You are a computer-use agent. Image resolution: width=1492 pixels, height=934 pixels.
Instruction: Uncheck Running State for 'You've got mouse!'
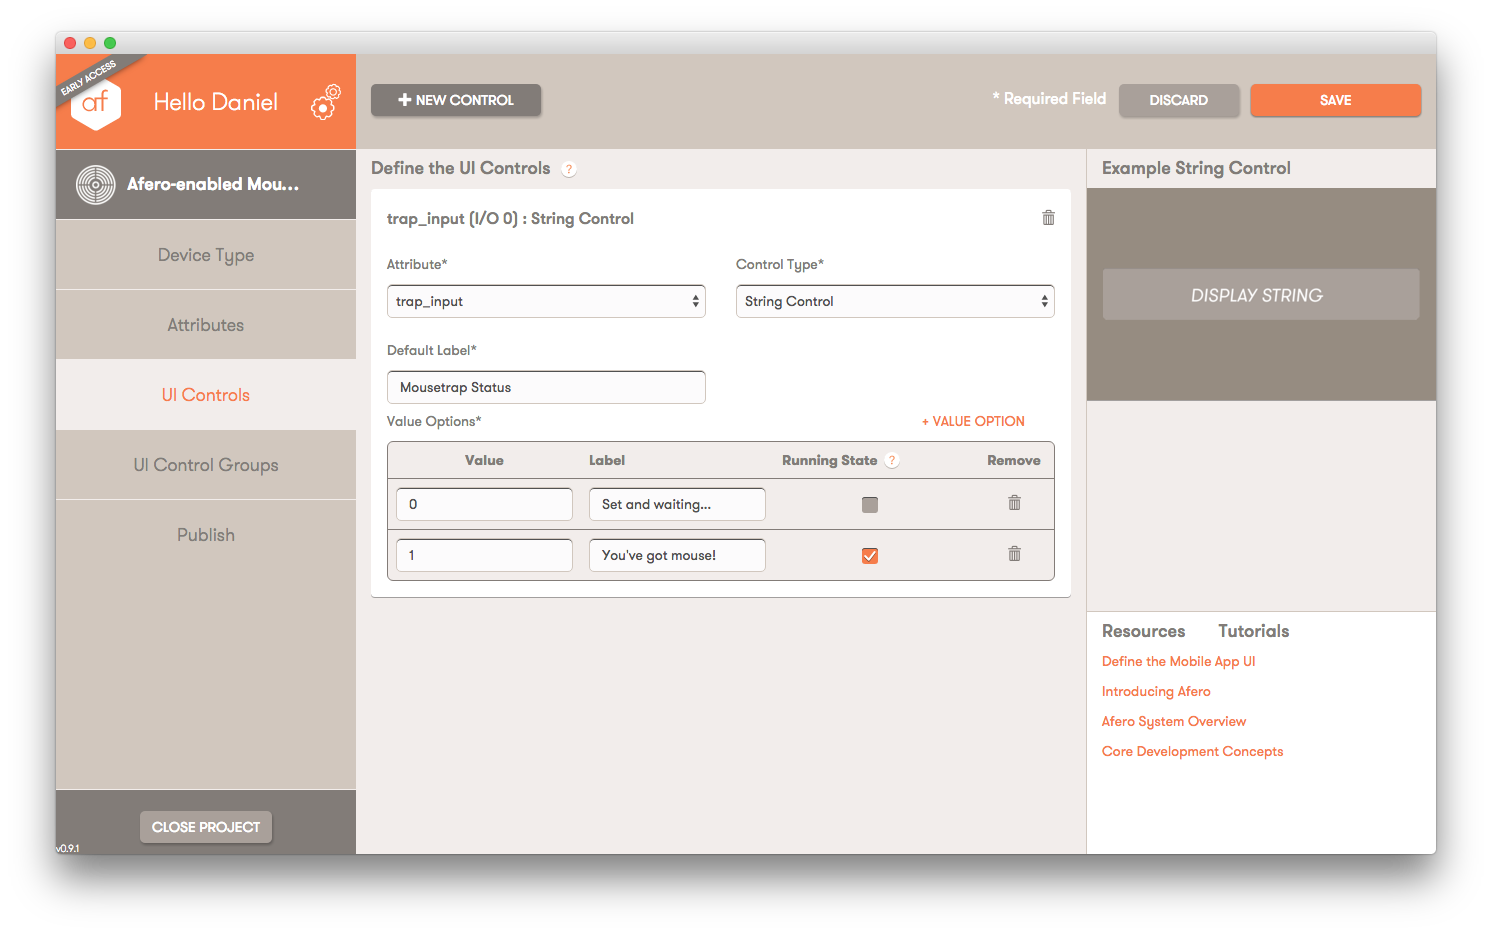coord(870,556)
